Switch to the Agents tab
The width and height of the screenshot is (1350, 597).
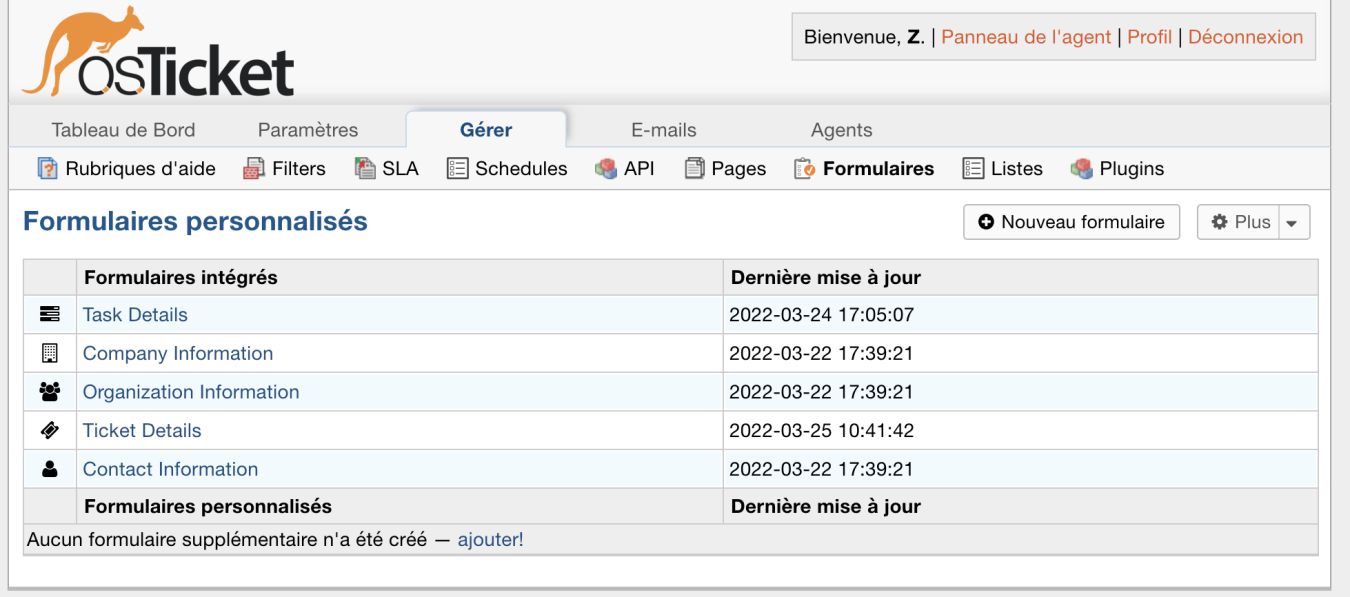(842, 130)
